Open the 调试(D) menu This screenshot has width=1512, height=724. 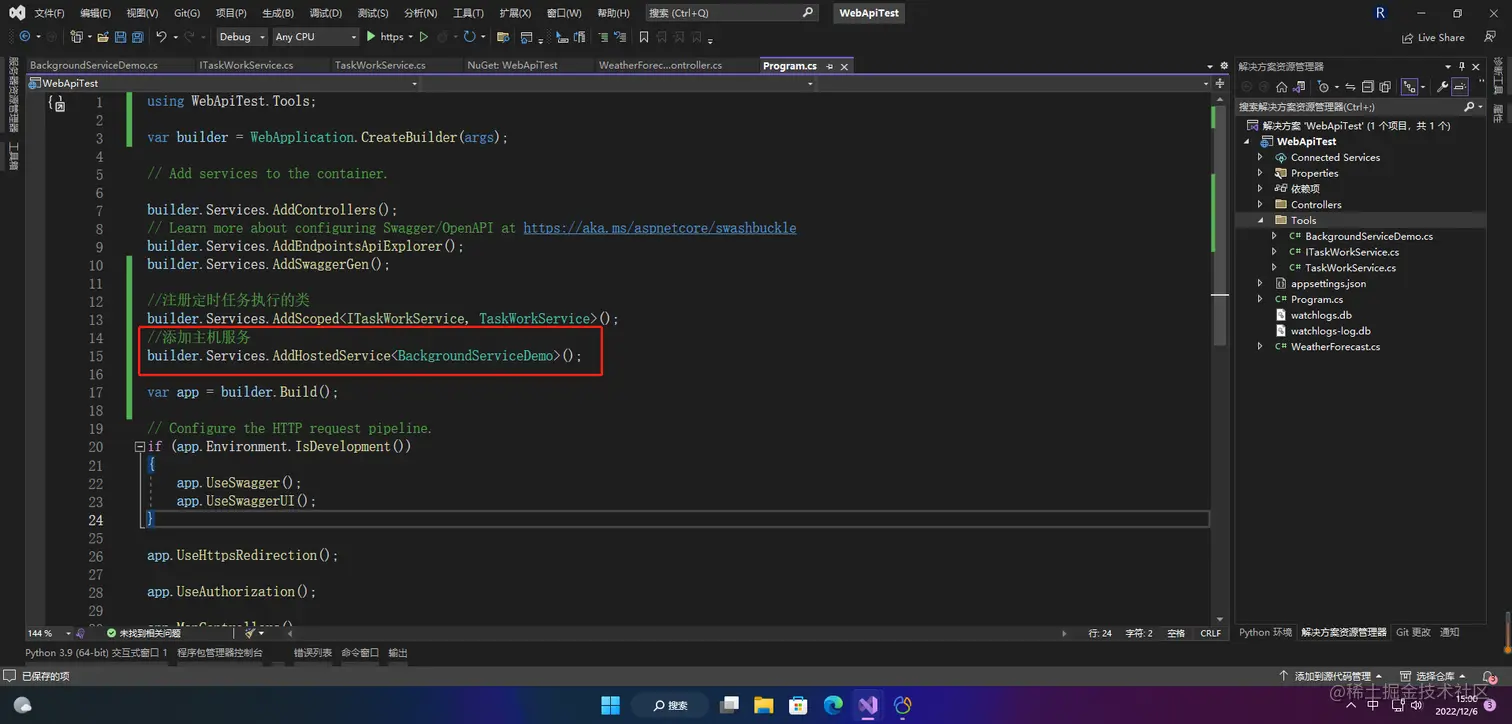(x=325, y=13)
